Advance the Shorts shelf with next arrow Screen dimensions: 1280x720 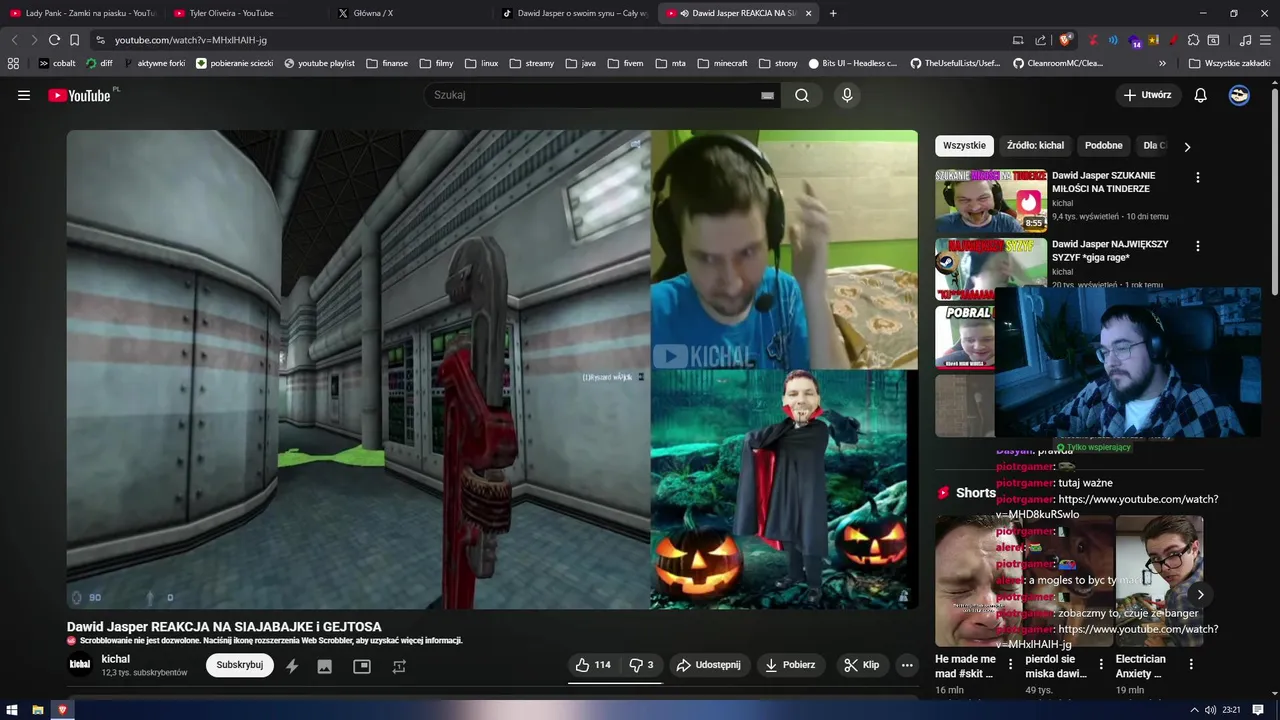(x=1201, y=595)
